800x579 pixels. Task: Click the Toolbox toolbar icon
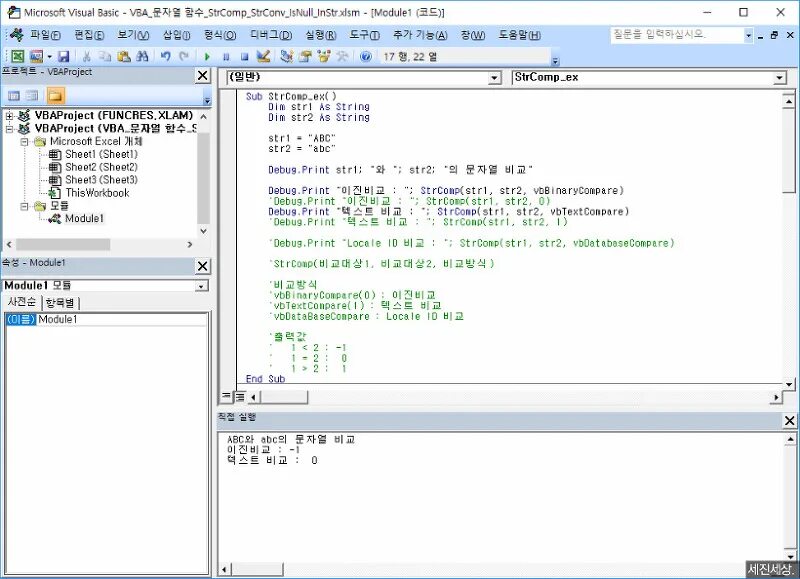[342, 56]
